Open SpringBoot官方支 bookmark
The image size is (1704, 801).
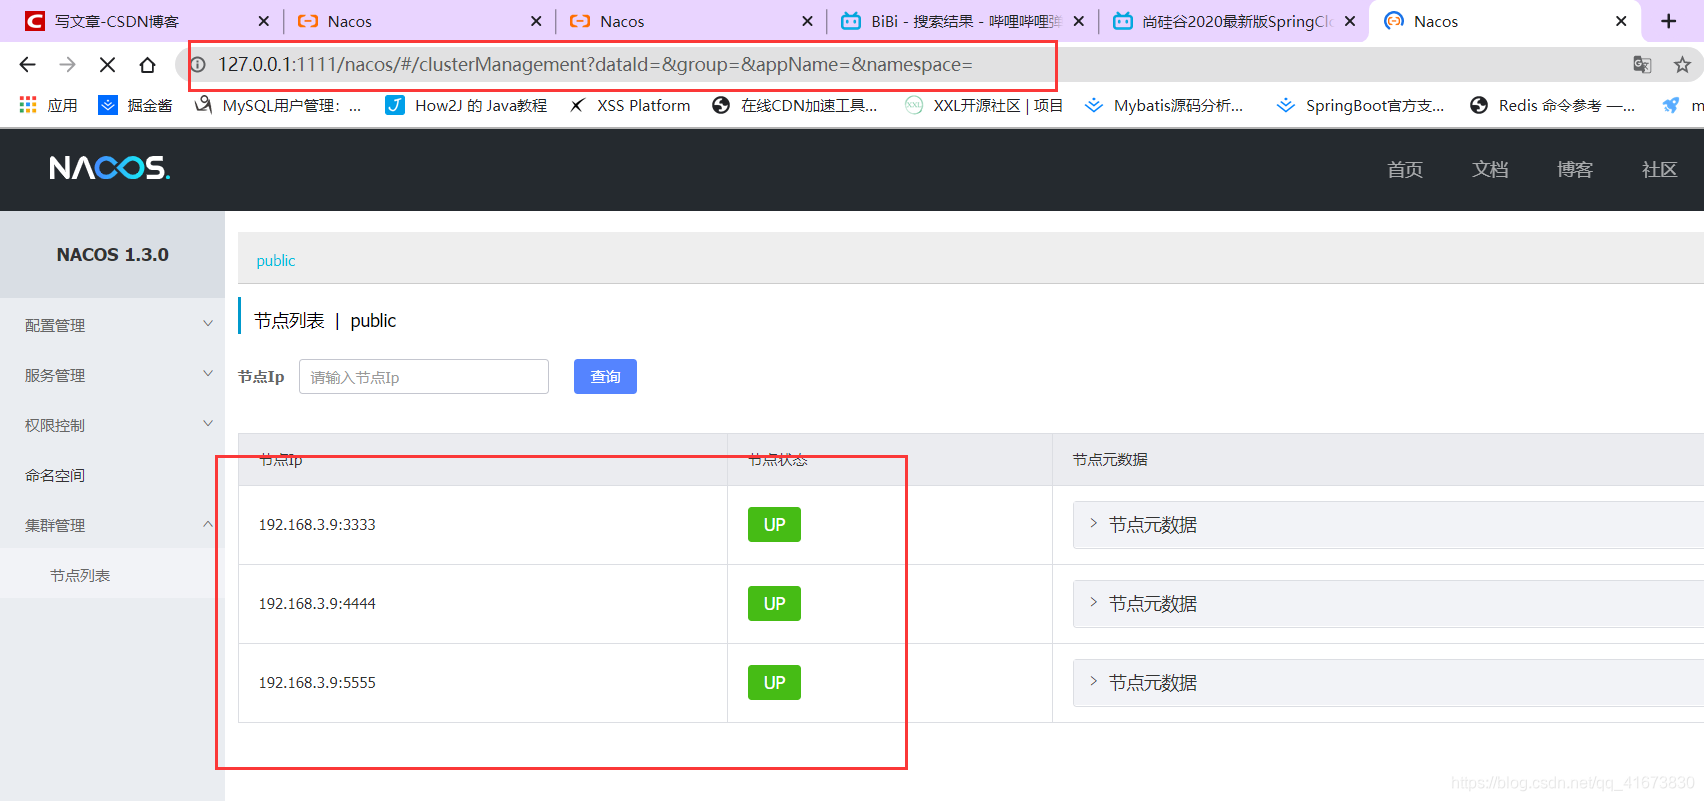1361,105
